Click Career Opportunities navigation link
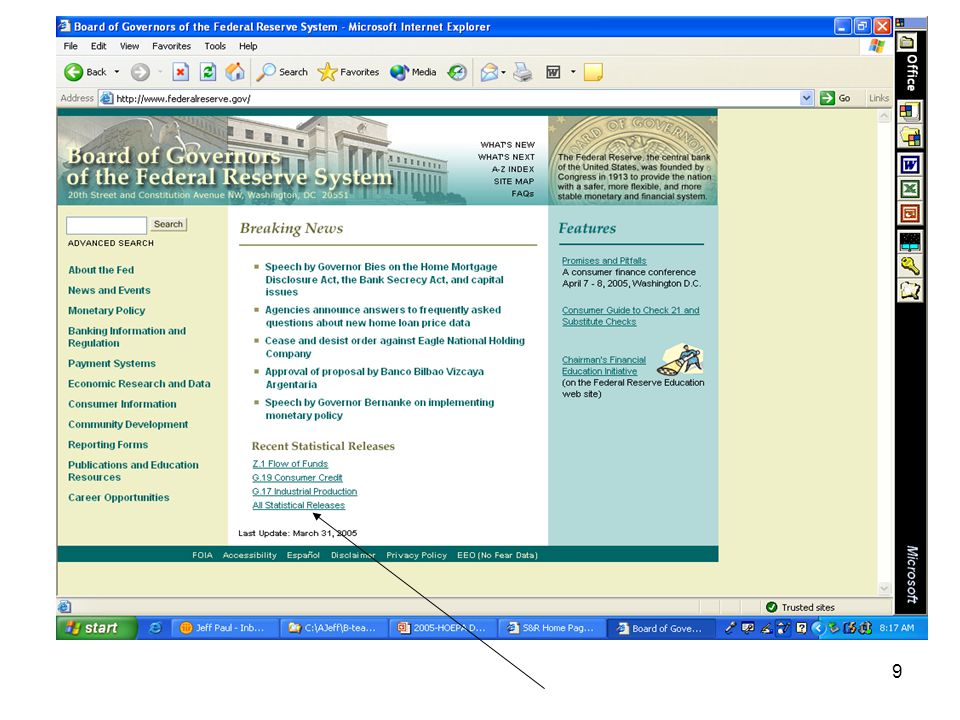The width and height of the screenshot is (960, 720). (119, 497)
